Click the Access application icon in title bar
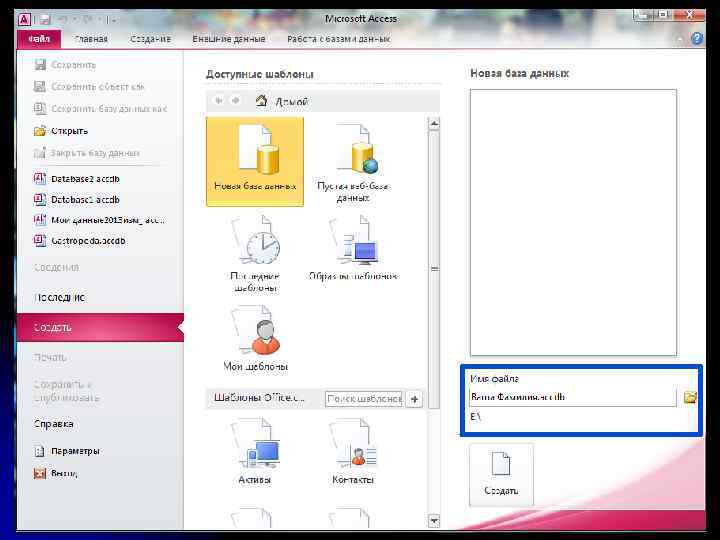The height and width of the screenshot is (540, 720). 24,20
